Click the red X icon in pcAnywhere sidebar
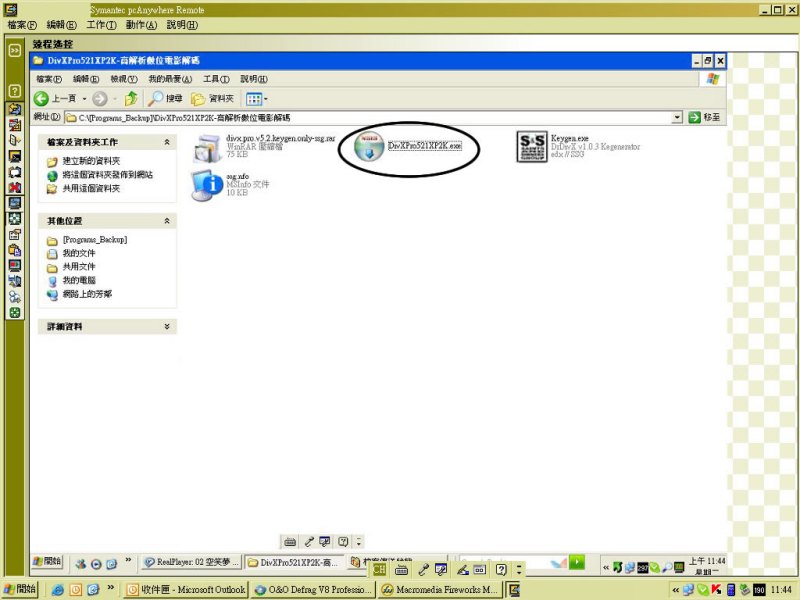Screen dimensions: 800x600 point(15,187)
